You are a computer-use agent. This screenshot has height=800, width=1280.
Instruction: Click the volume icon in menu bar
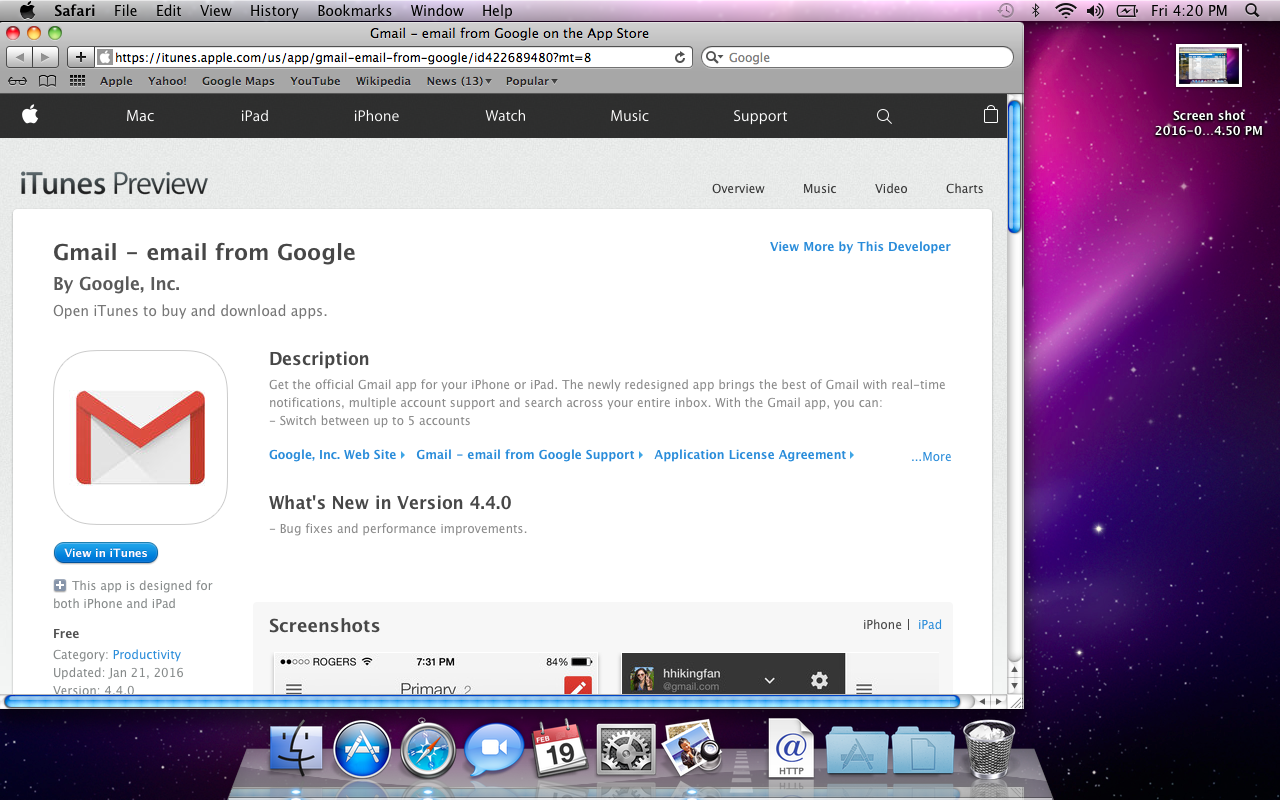point(1095,10)
